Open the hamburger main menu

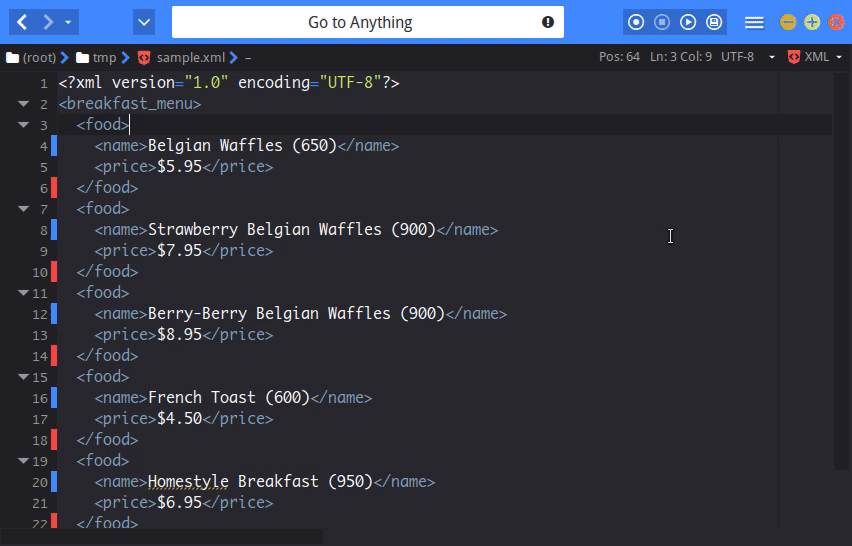754,22
